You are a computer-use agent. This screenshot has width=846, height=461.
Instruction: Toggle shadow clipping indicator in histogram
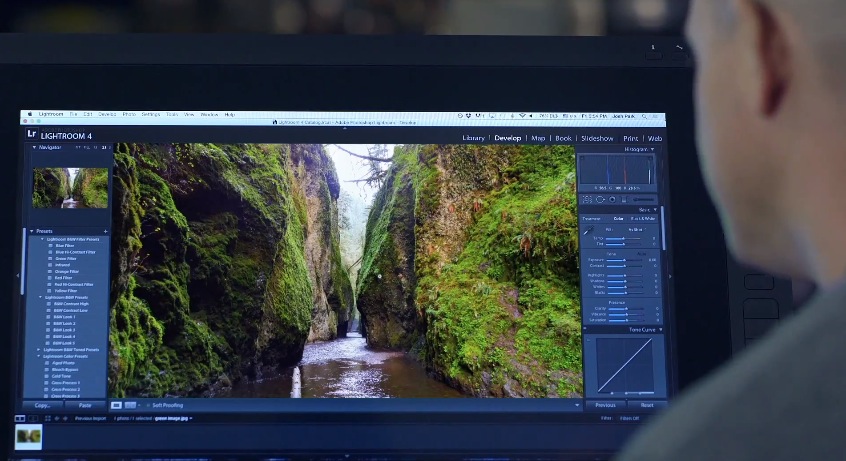pos(582,158)
